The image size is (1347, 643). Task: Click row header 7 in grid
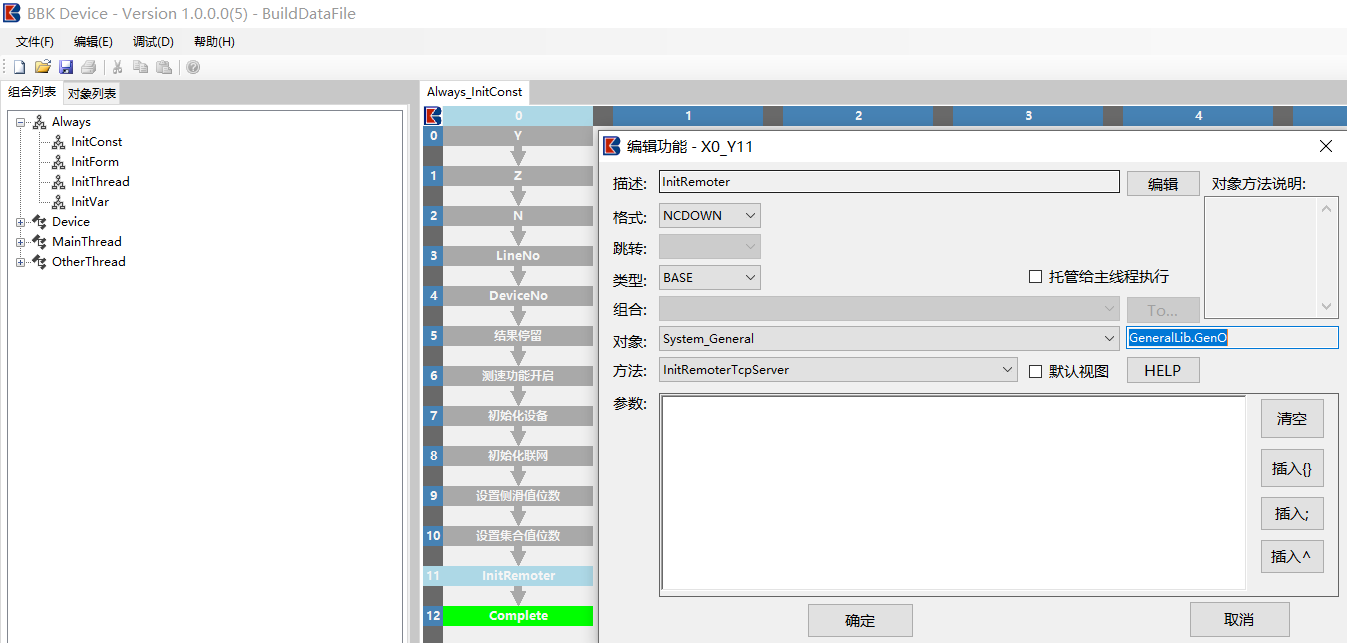[x=433, y=416]
